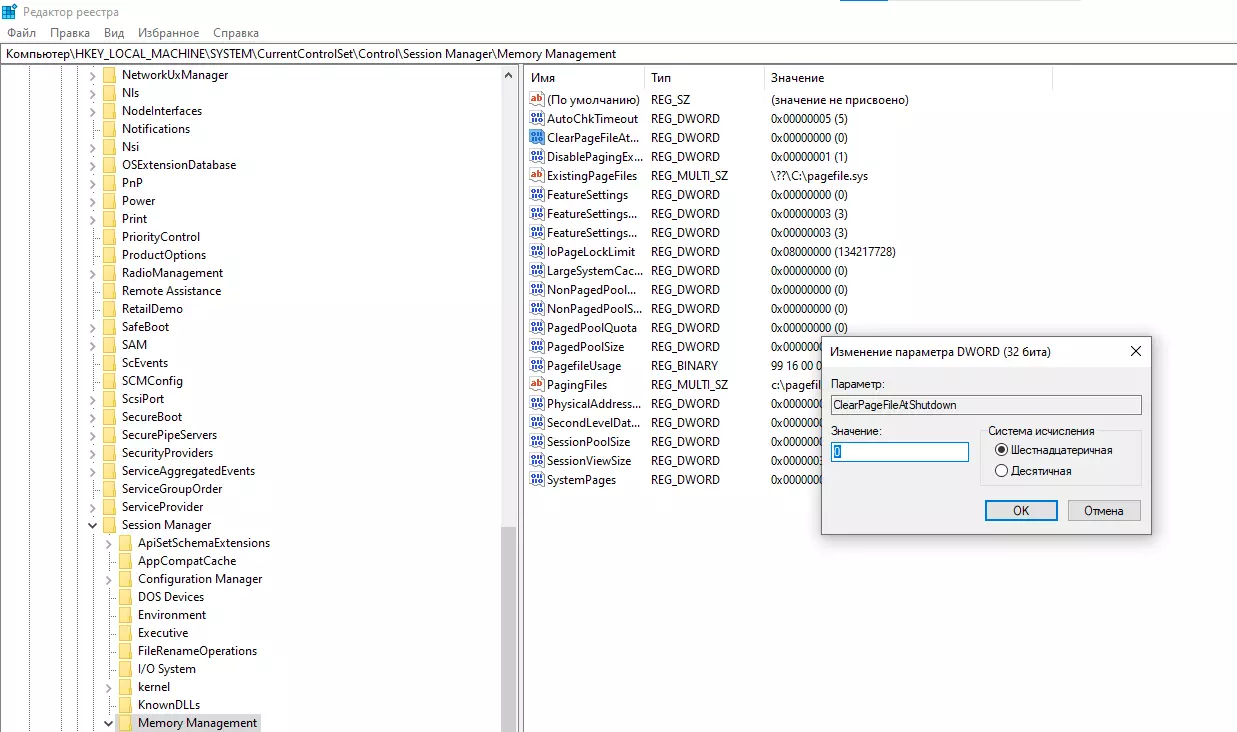Click the PagedPoolQuota value icon
Image resolution: width=1237 pixels, height=732 pixels.
click(x=536, y=328)
